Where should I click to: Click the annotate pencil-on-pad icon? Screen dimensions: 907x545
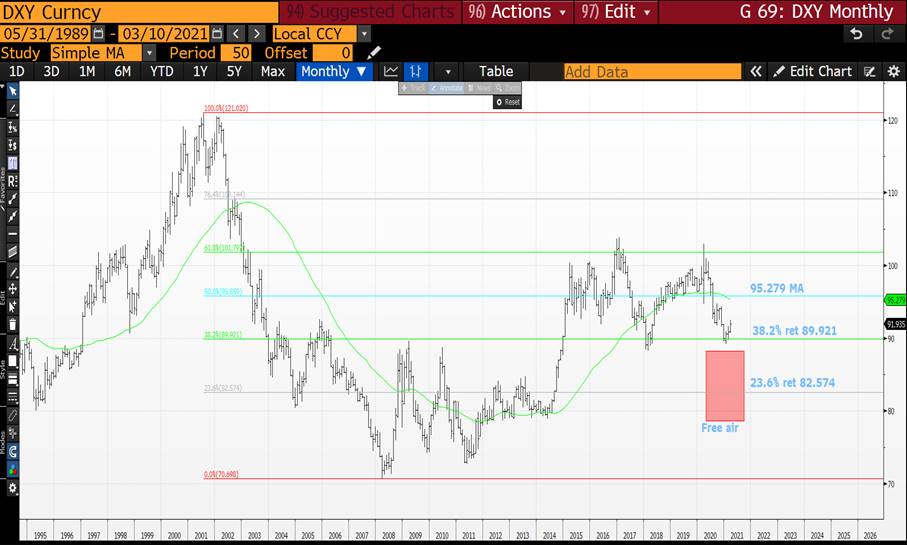click(869, 72)
